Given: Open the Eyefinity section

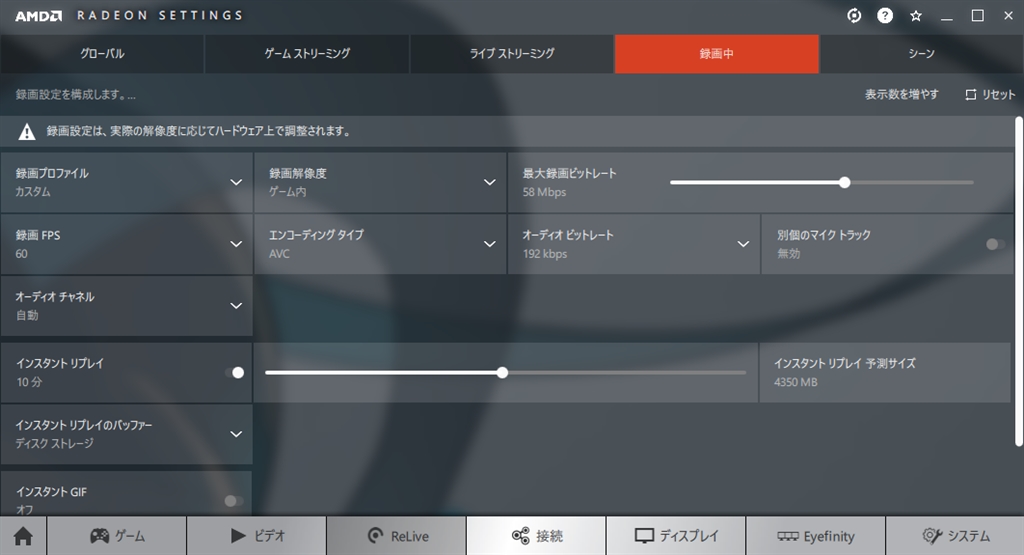Looking at the screenshot, I should tap(816, 536).
